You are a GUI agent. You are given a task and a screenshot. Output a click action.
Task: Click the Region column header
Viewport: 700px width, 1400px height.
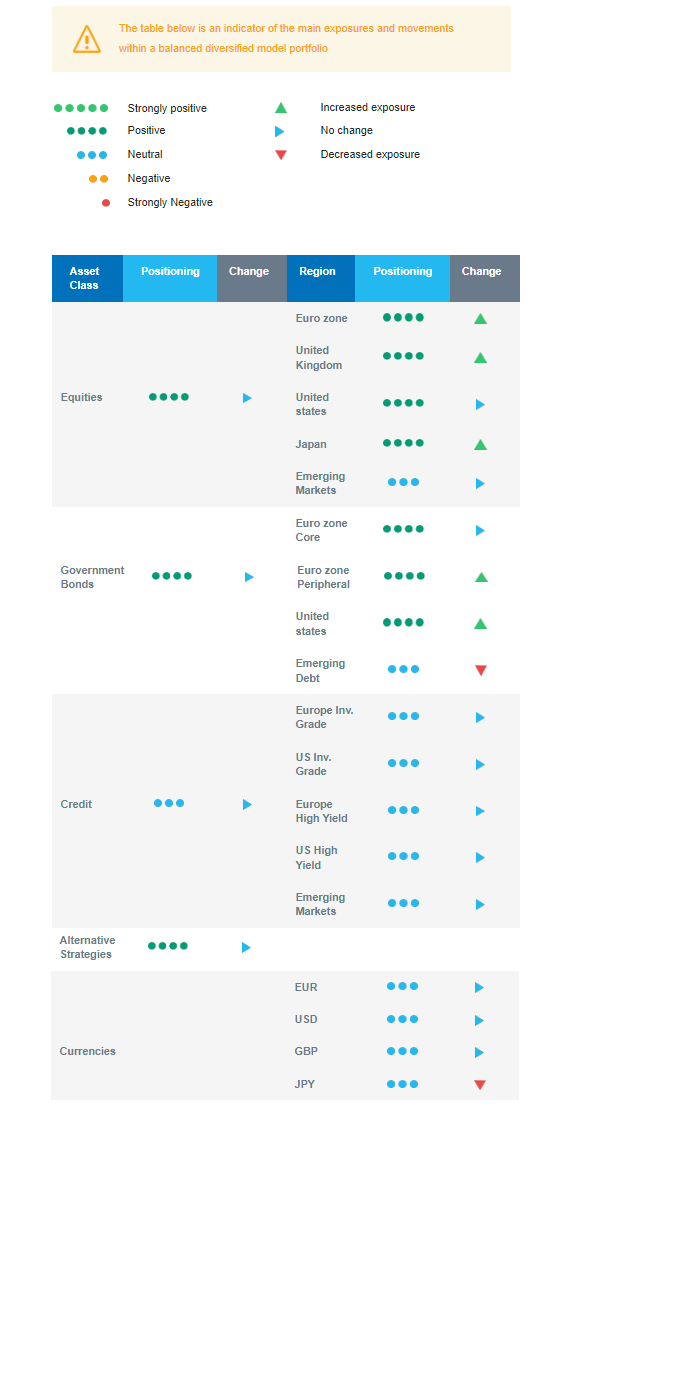(x=318, y=272)
